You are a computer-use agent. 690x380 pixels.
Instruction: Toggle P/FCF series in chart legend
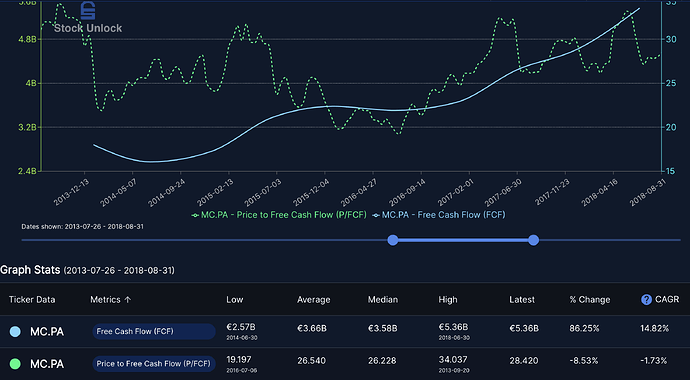coord(279,215)
